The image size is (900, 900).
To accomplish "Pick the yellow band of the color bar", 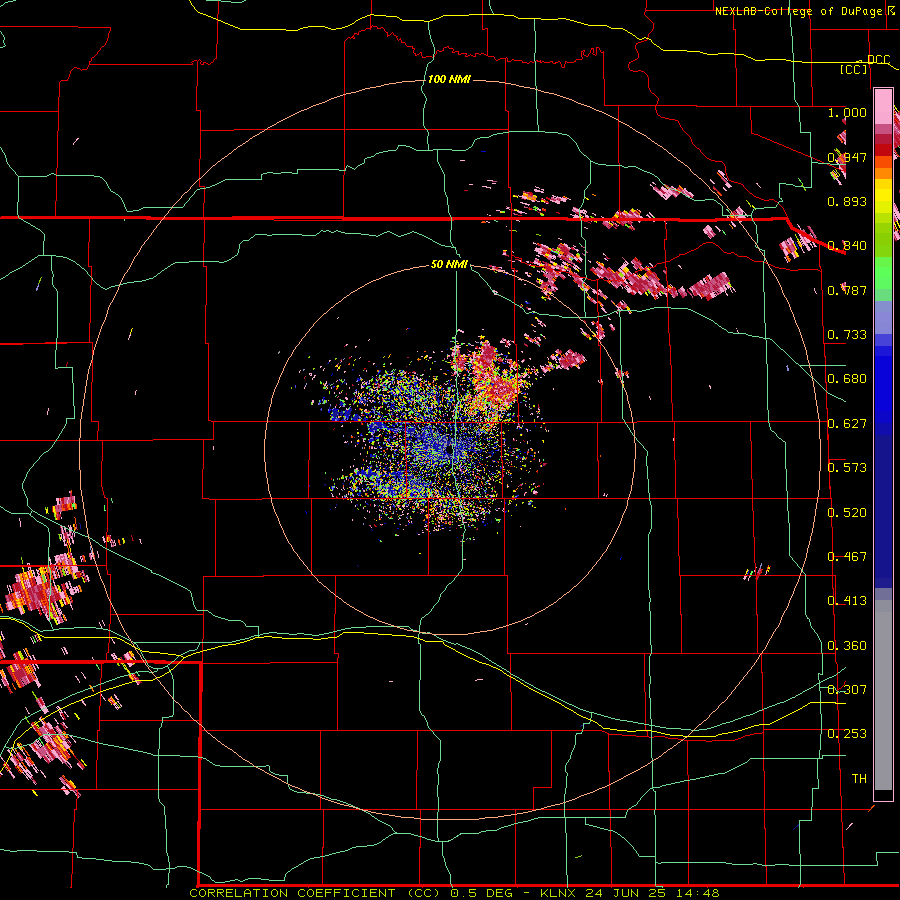I will pos(883,195).
